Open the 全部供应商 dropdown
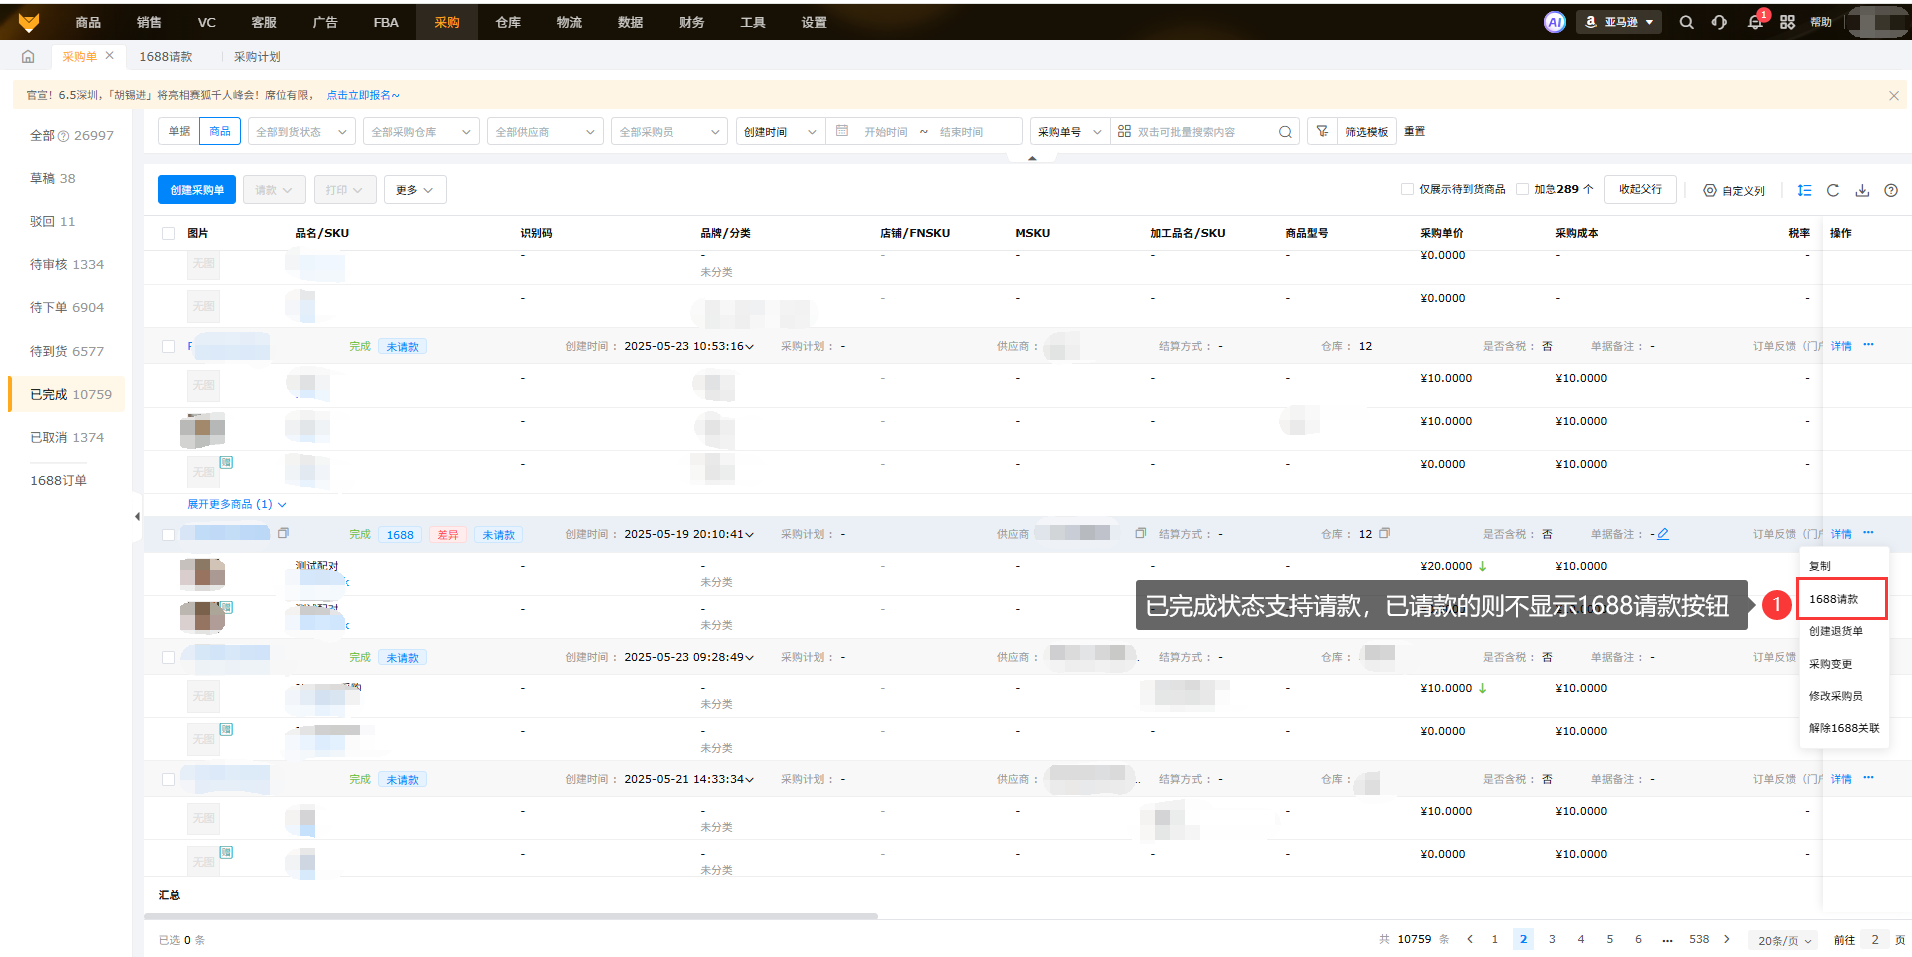Screen dimensions: 1912x957 [x=545, y=132]
